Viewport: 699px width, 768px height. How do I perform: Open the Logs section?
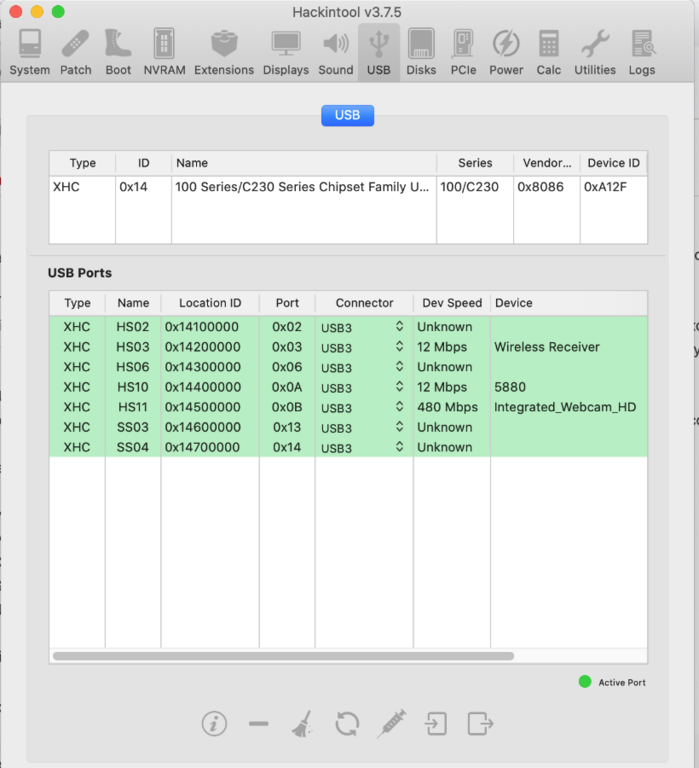click(642, 52)
